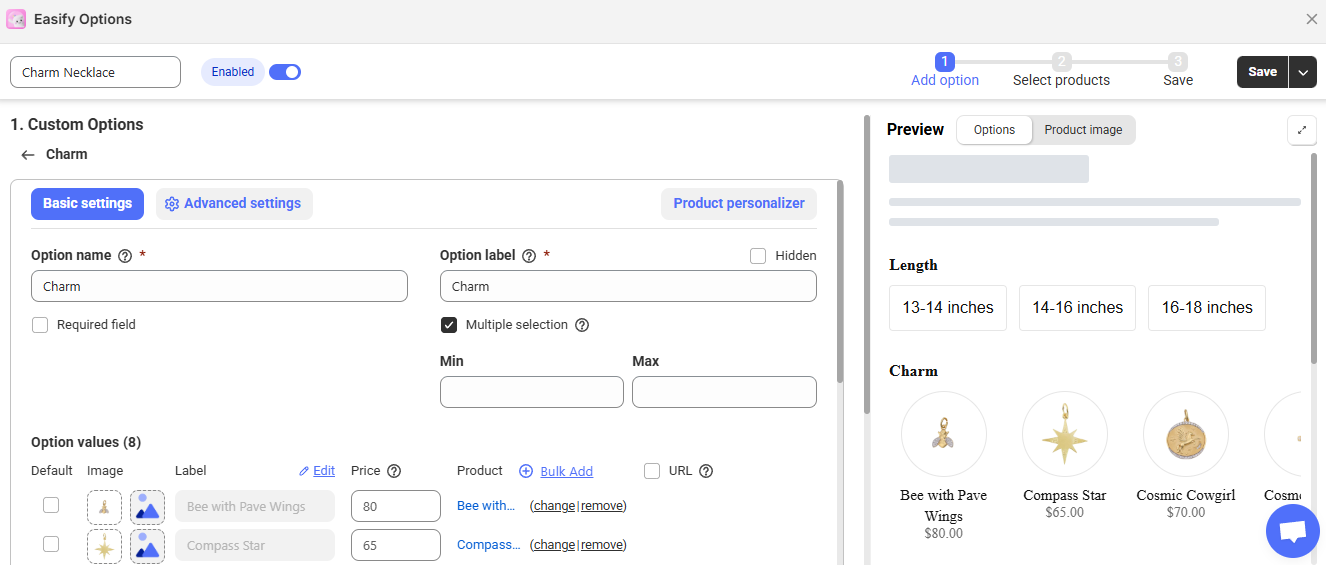The width and height of the screenshot is (1326, 565).
Task: Switch to the Advanced settings tab
Action: point(234,204)
